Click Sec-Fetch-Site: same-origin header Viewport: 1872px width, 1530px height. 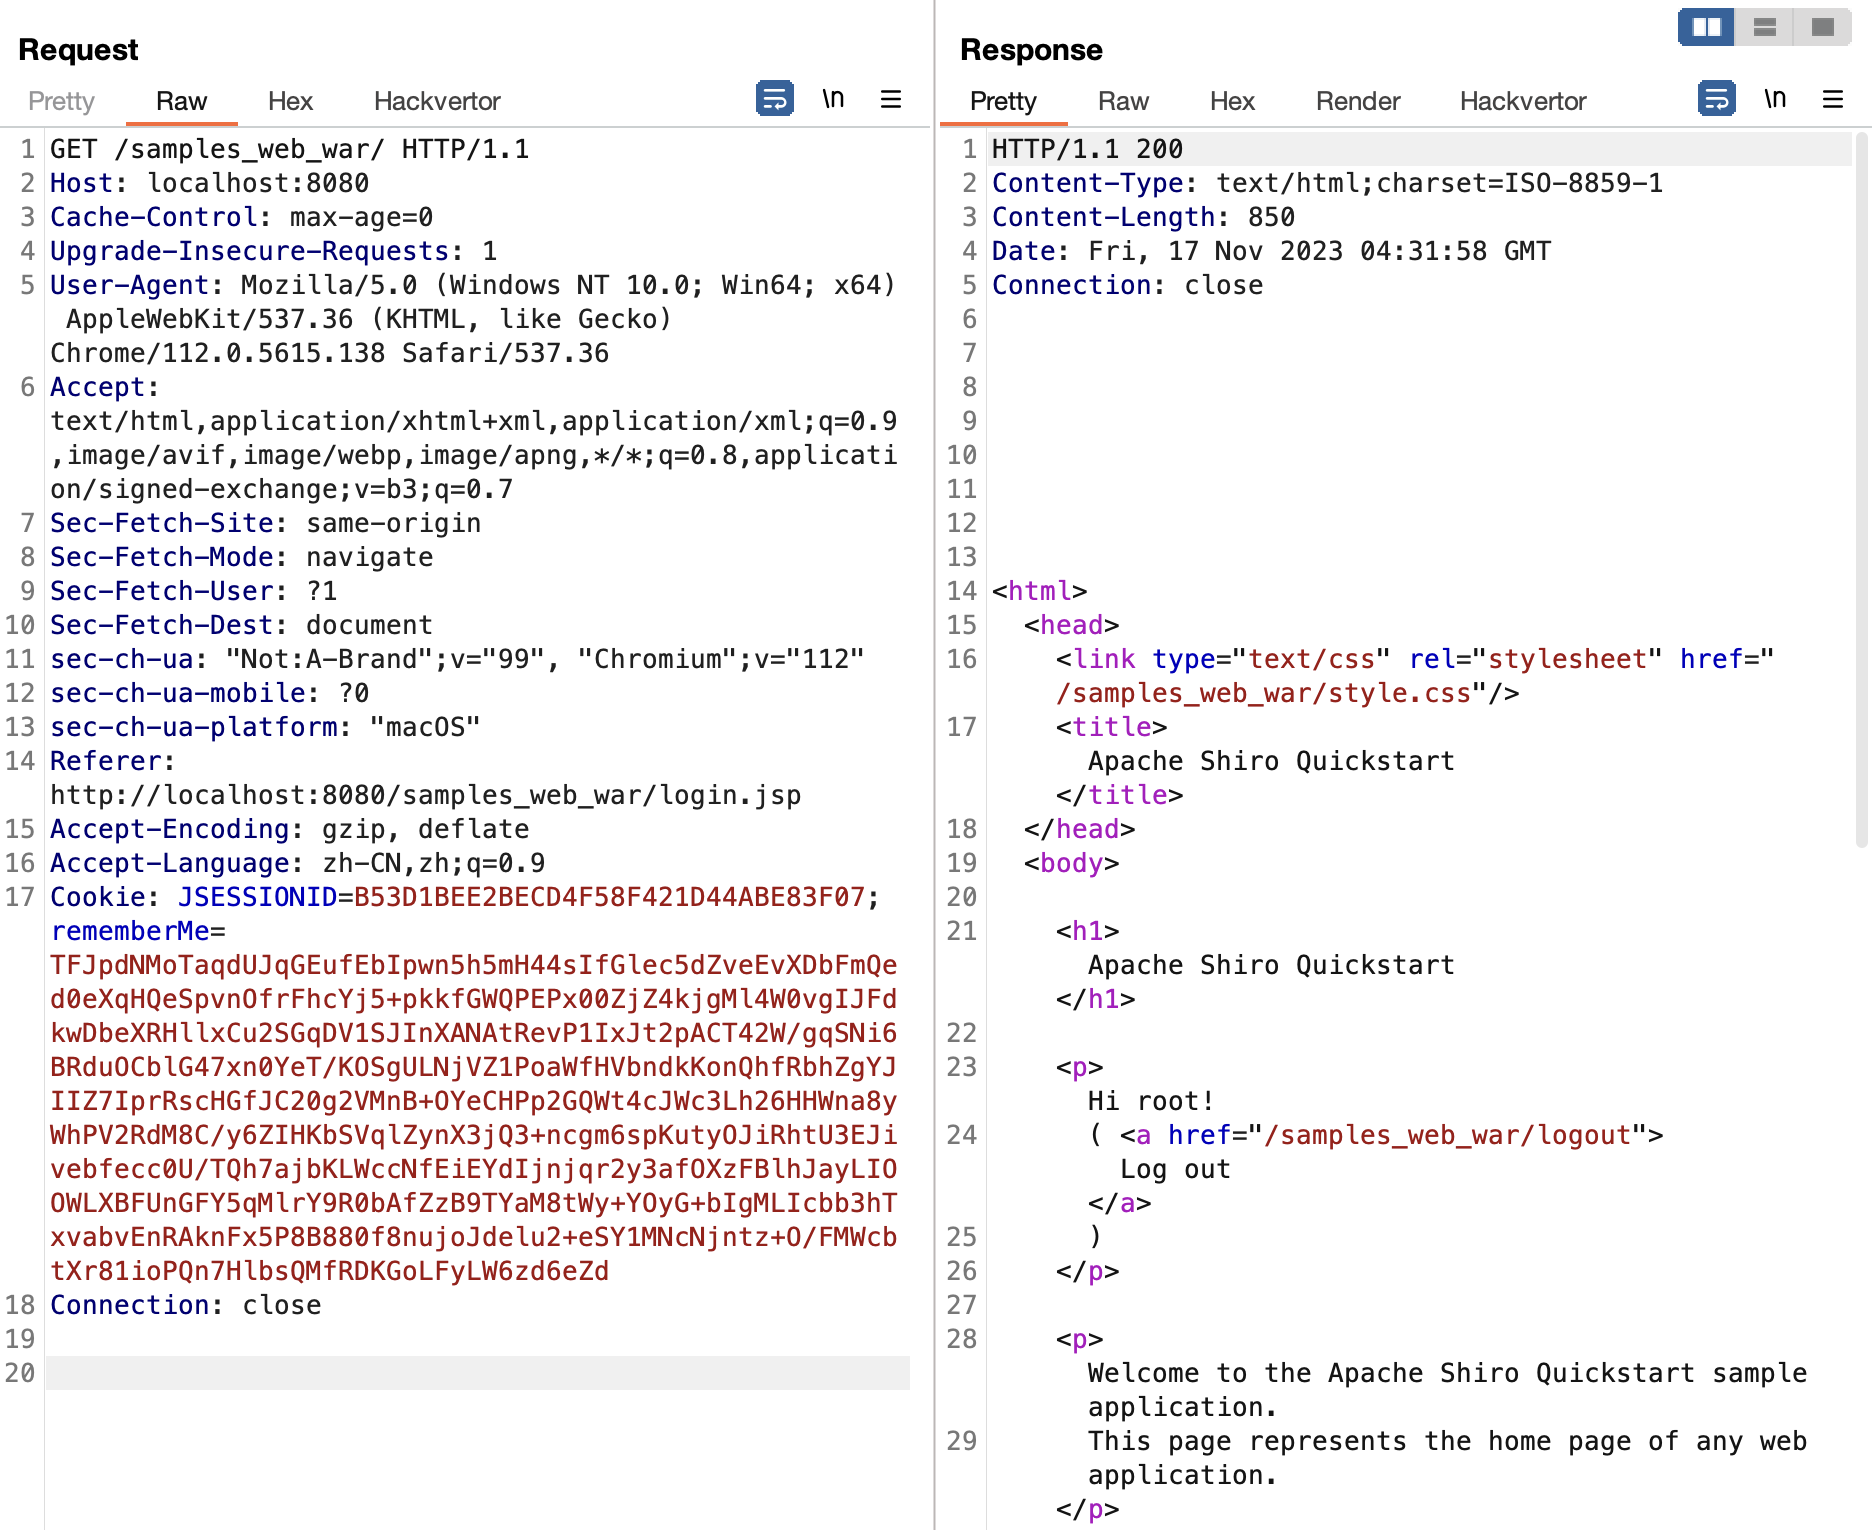click(266, 523)
